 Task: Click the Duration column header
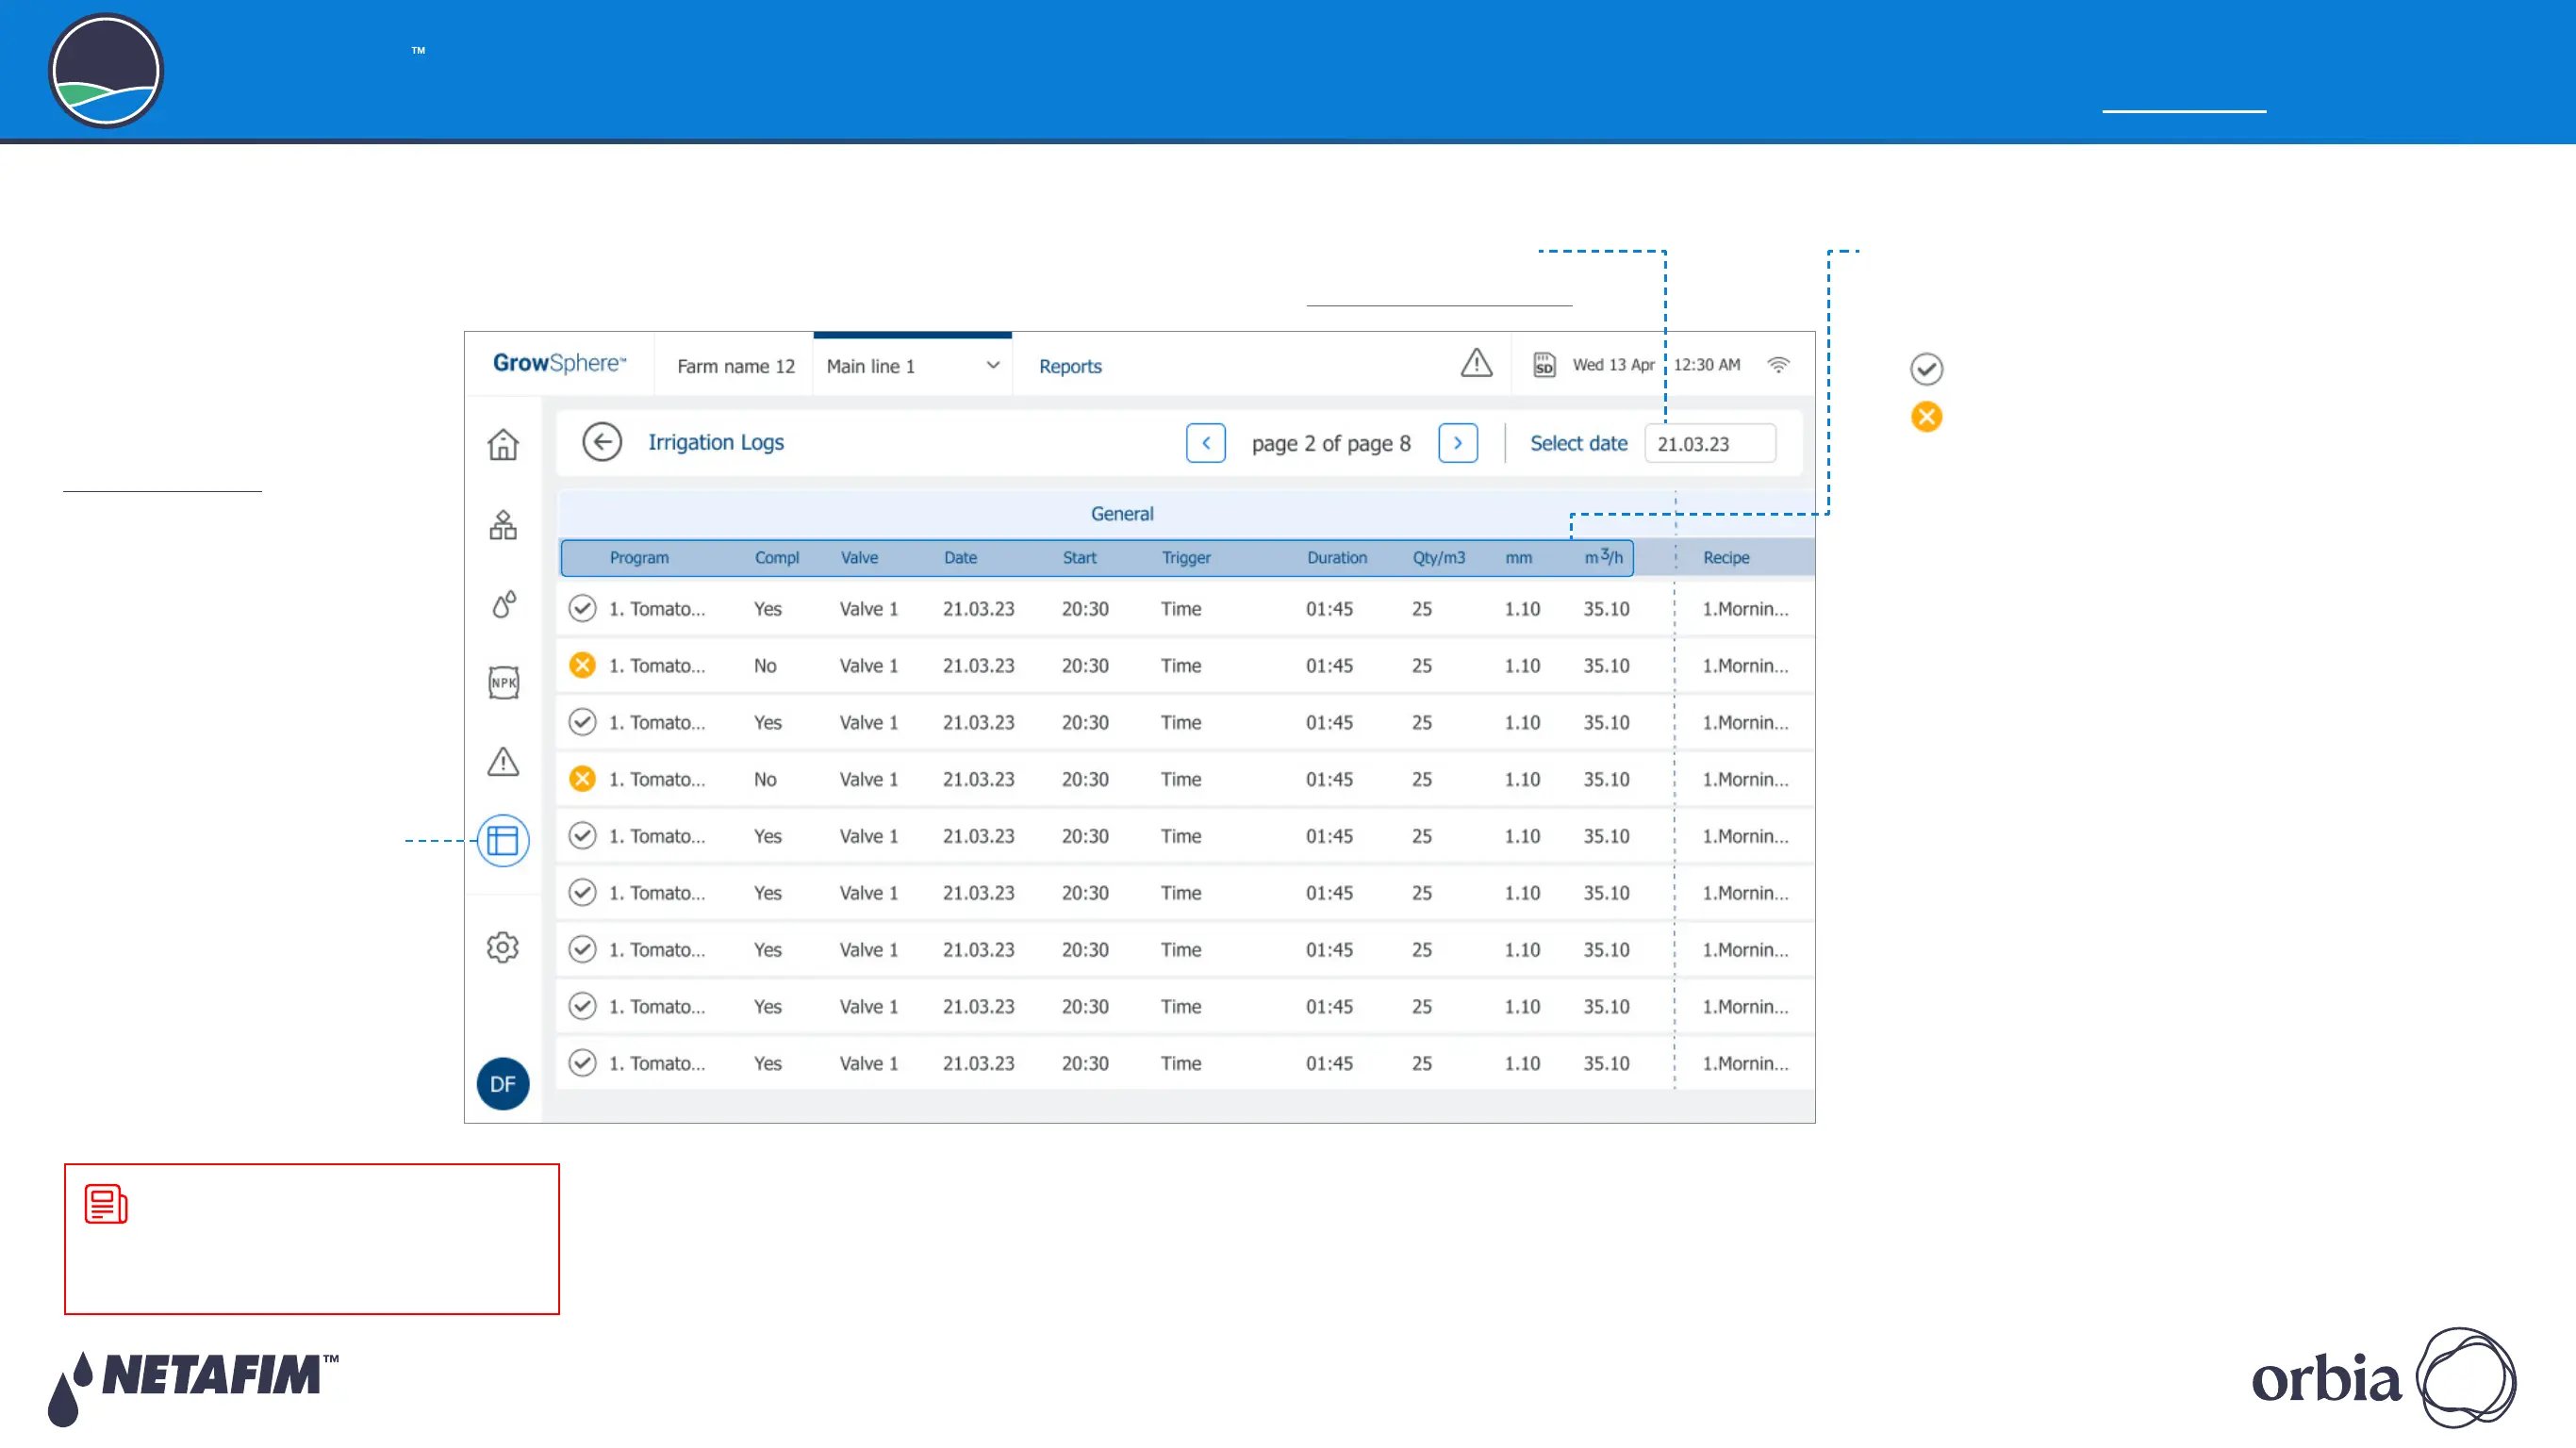click(1337, 558)
